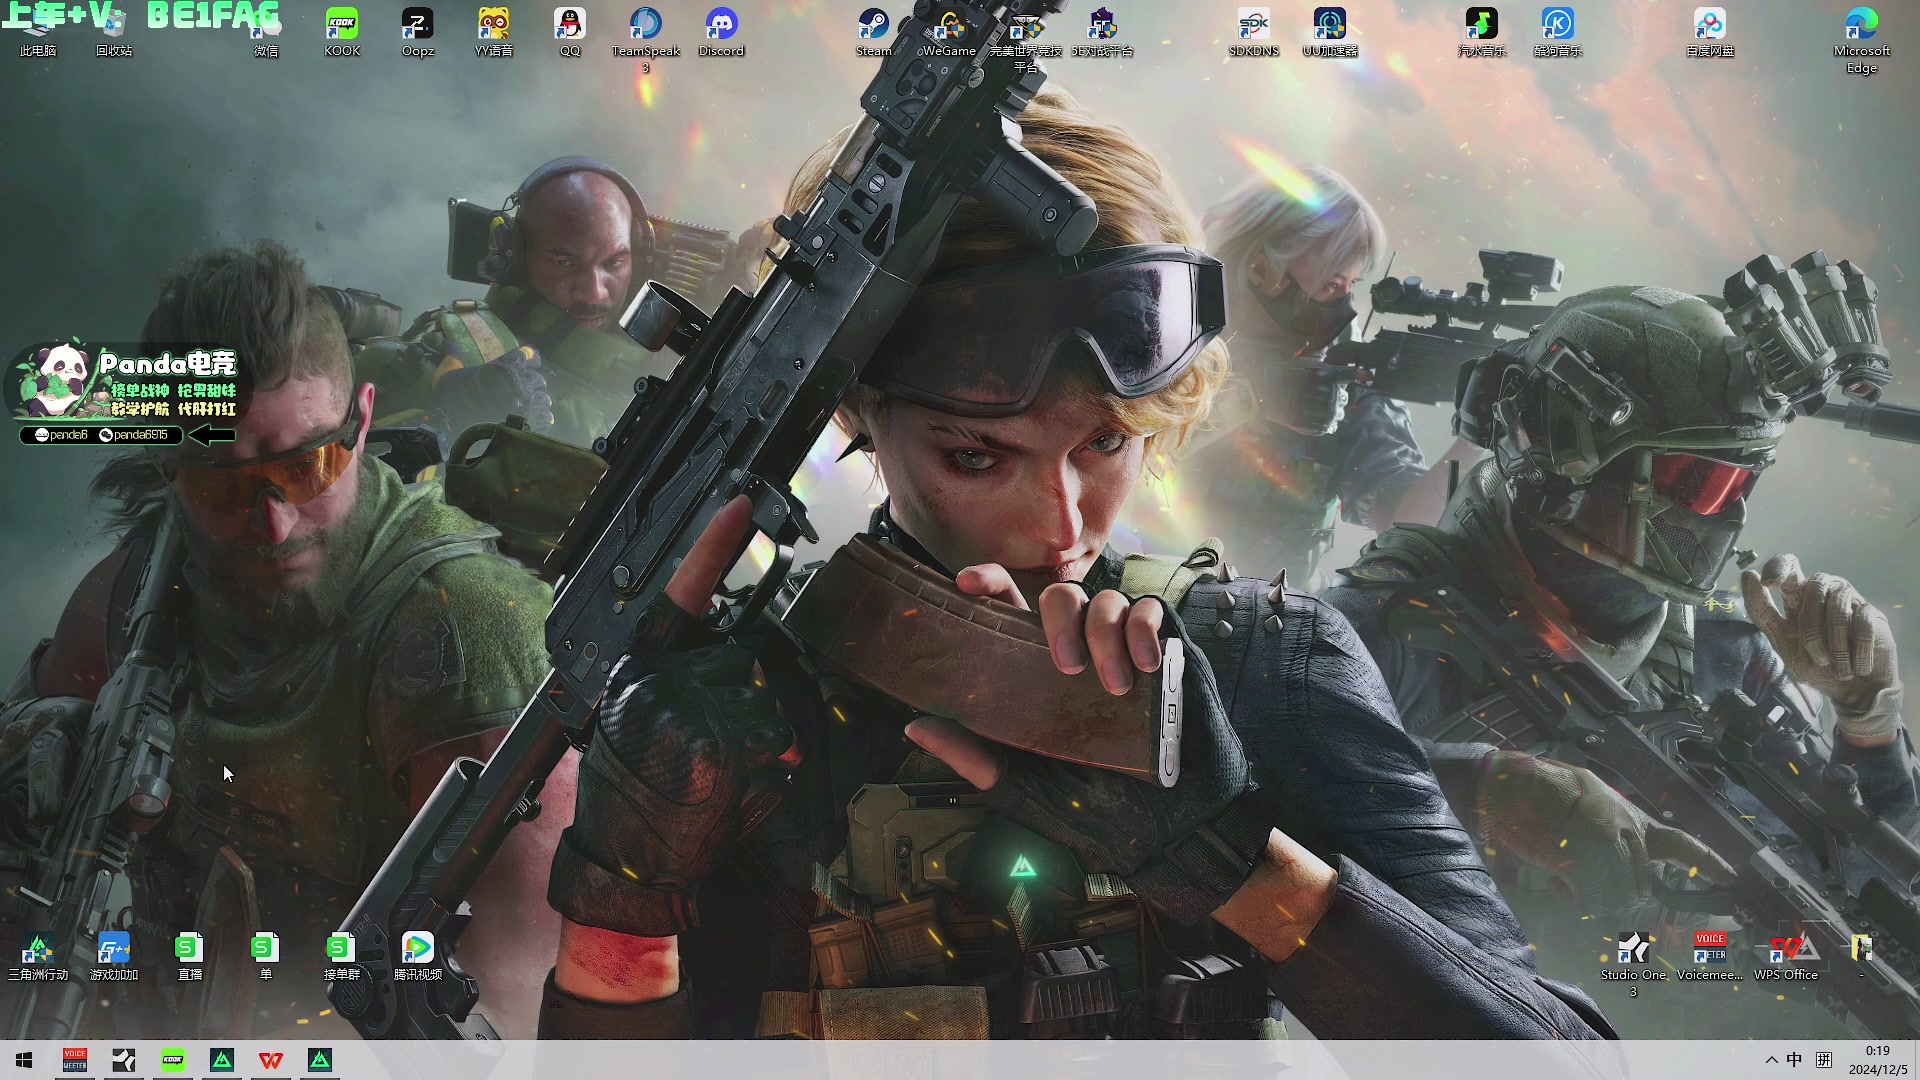The image size is (1920, 1080).
Task: Open the 此电脑 desktop icon
Action: click(x=38, y=32)
